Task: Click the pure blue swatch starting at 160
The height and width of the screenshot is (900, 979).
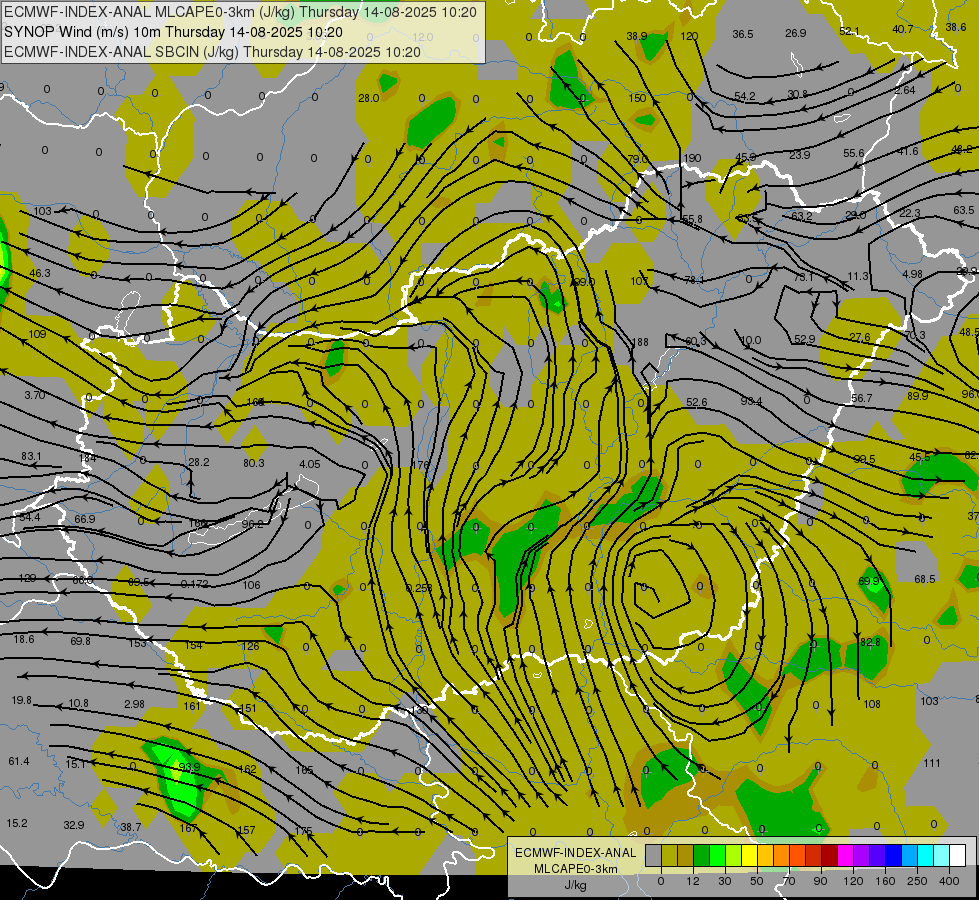Action: pyautogui.click(x=894, y=855)
